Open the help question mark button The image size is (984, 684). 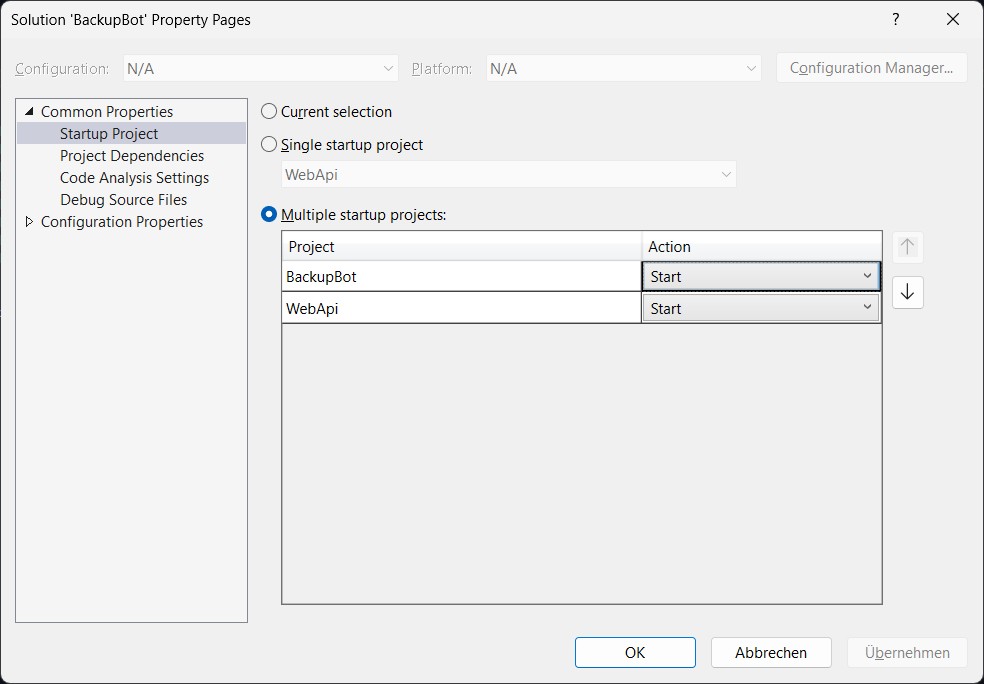click(896, 19)
